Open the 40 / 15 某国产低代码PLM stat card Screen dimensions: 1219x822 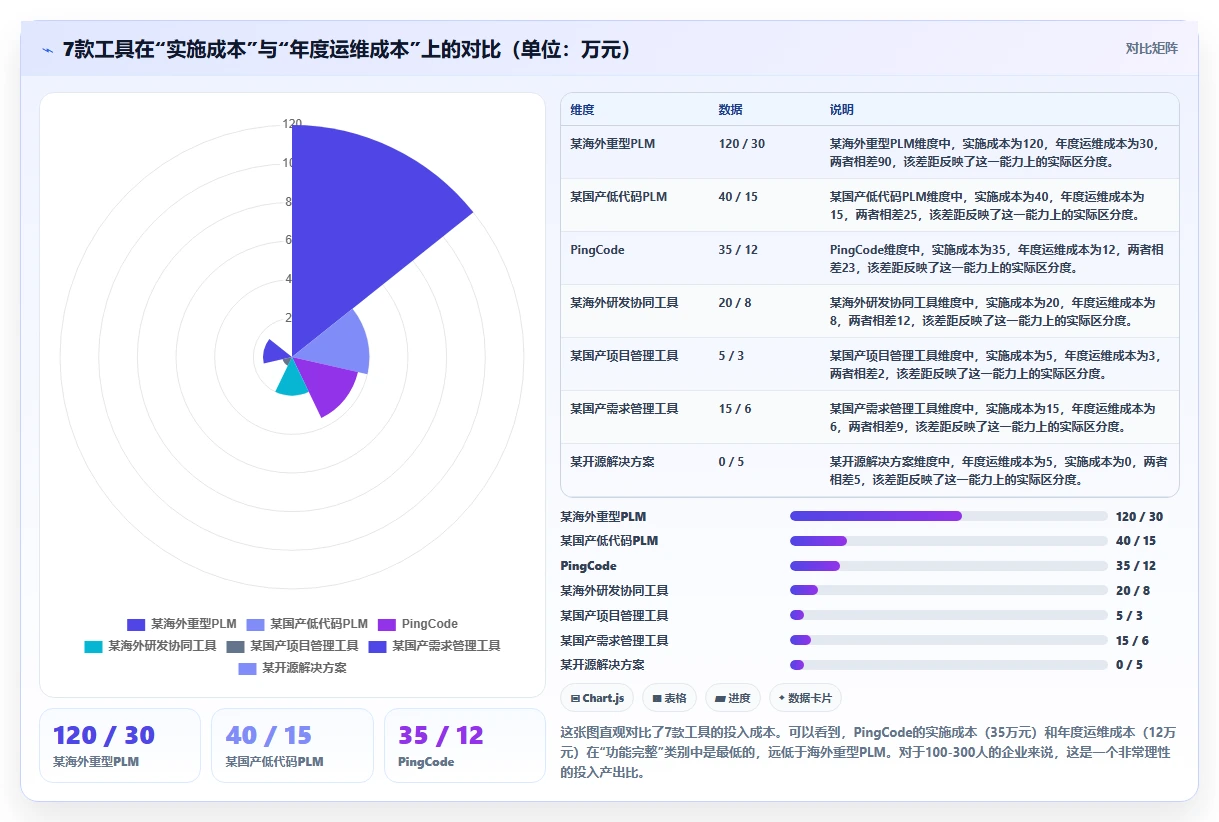[292, 745]
